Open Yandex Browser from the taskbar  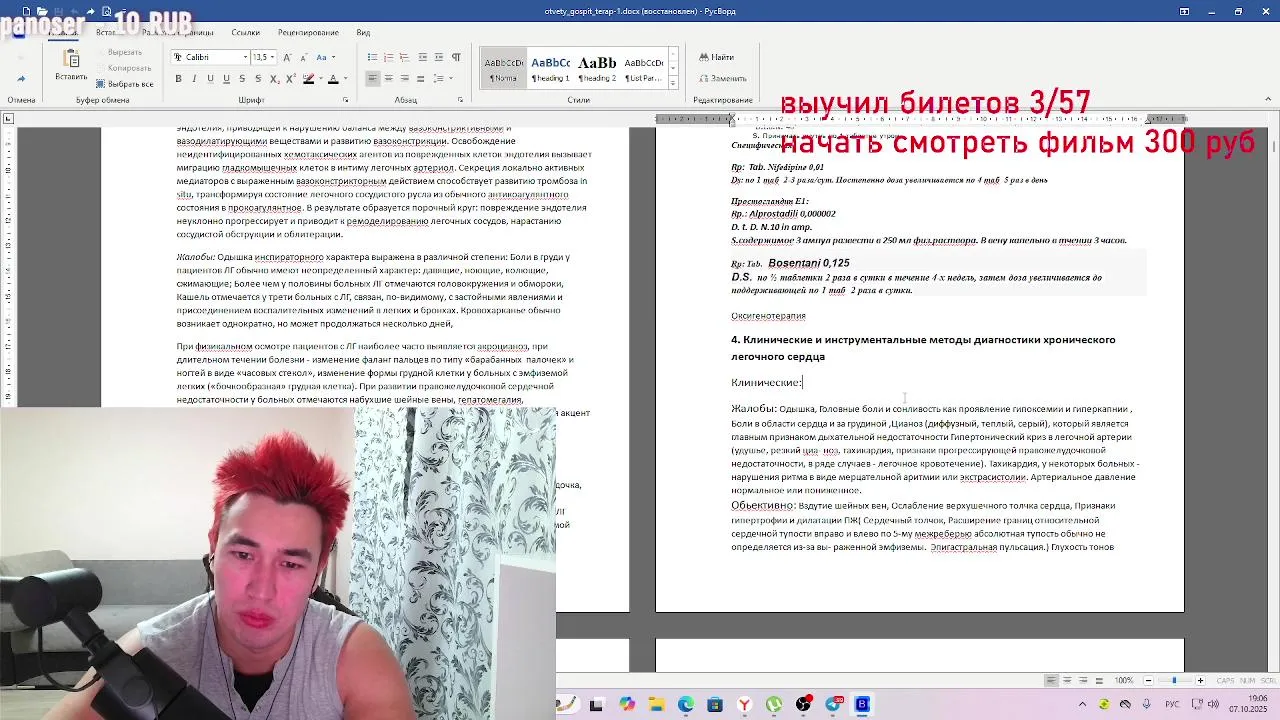click(x=745, y=704)
